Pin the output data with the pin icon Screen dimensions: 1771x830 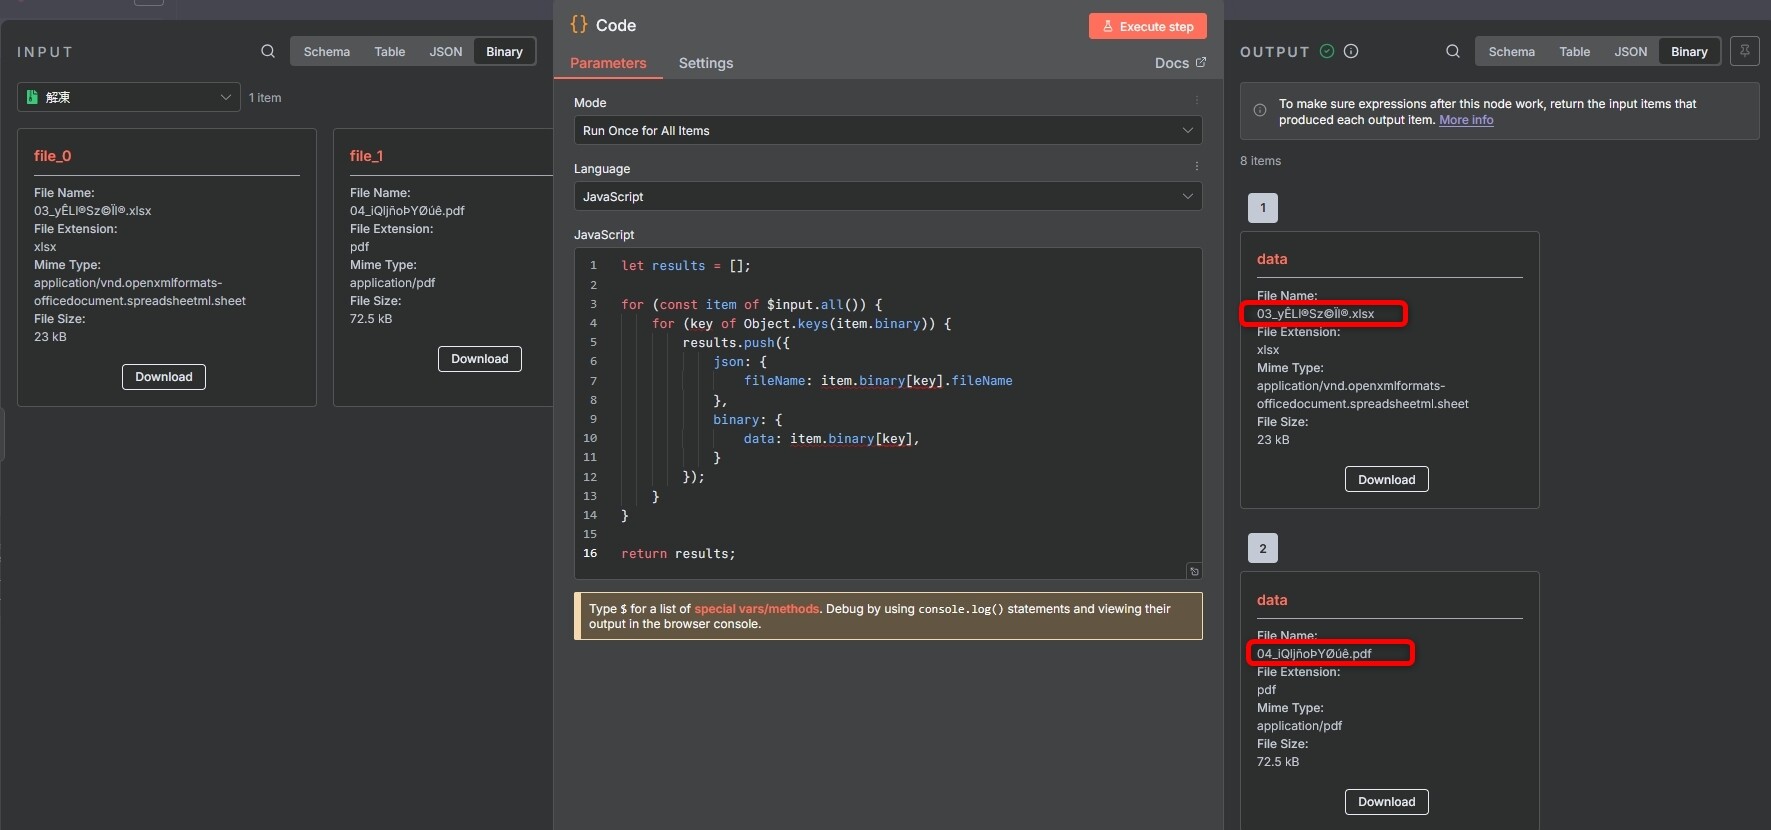click(x=1744, y=51)
